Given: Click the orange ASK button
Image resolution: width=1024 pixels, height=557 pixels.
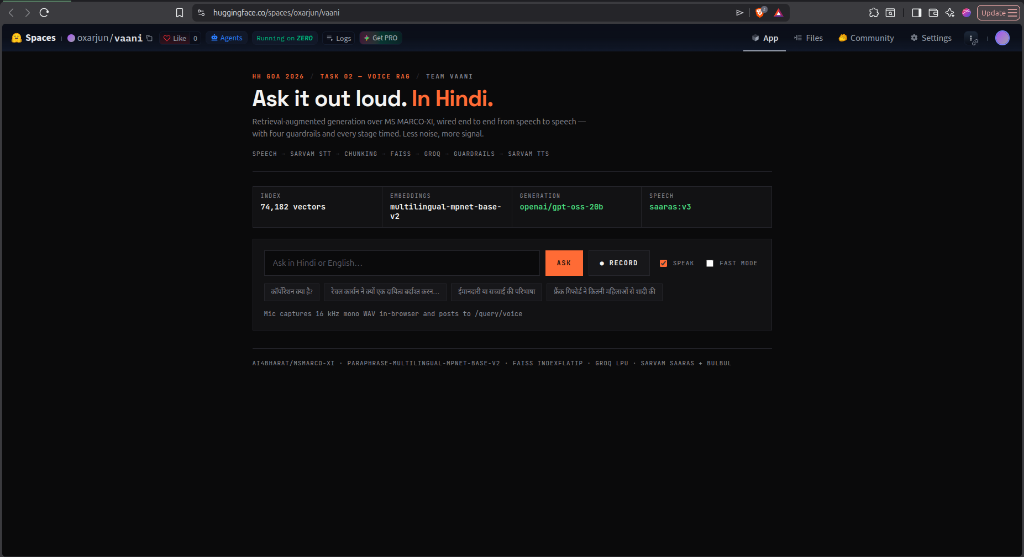Looking at the screenshot, I should pyautogui.click(x=564, y=263).
